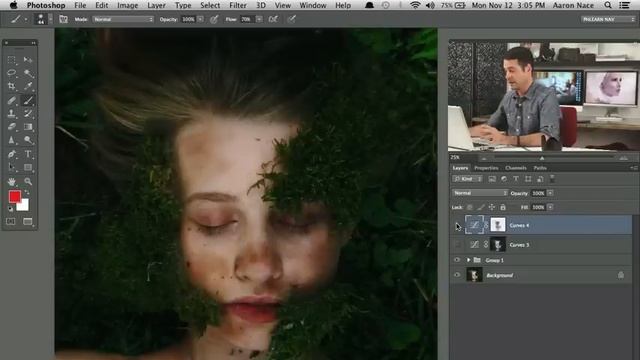Click the Curves 4 adjustment thumbnail
The height and width of the screenshot is (360, 640).
pyautogui.click(x=474, y=225)
